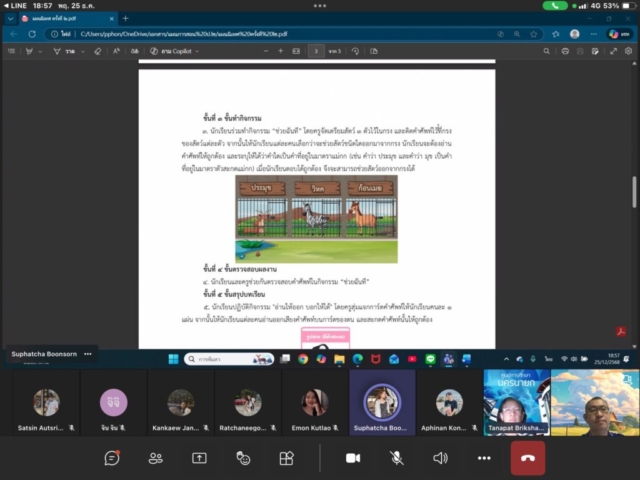The height and width of the screenshot is (480, 640).
Task: Open options next to Suphatcha Boonsorn name
Action: click(88, 354)
